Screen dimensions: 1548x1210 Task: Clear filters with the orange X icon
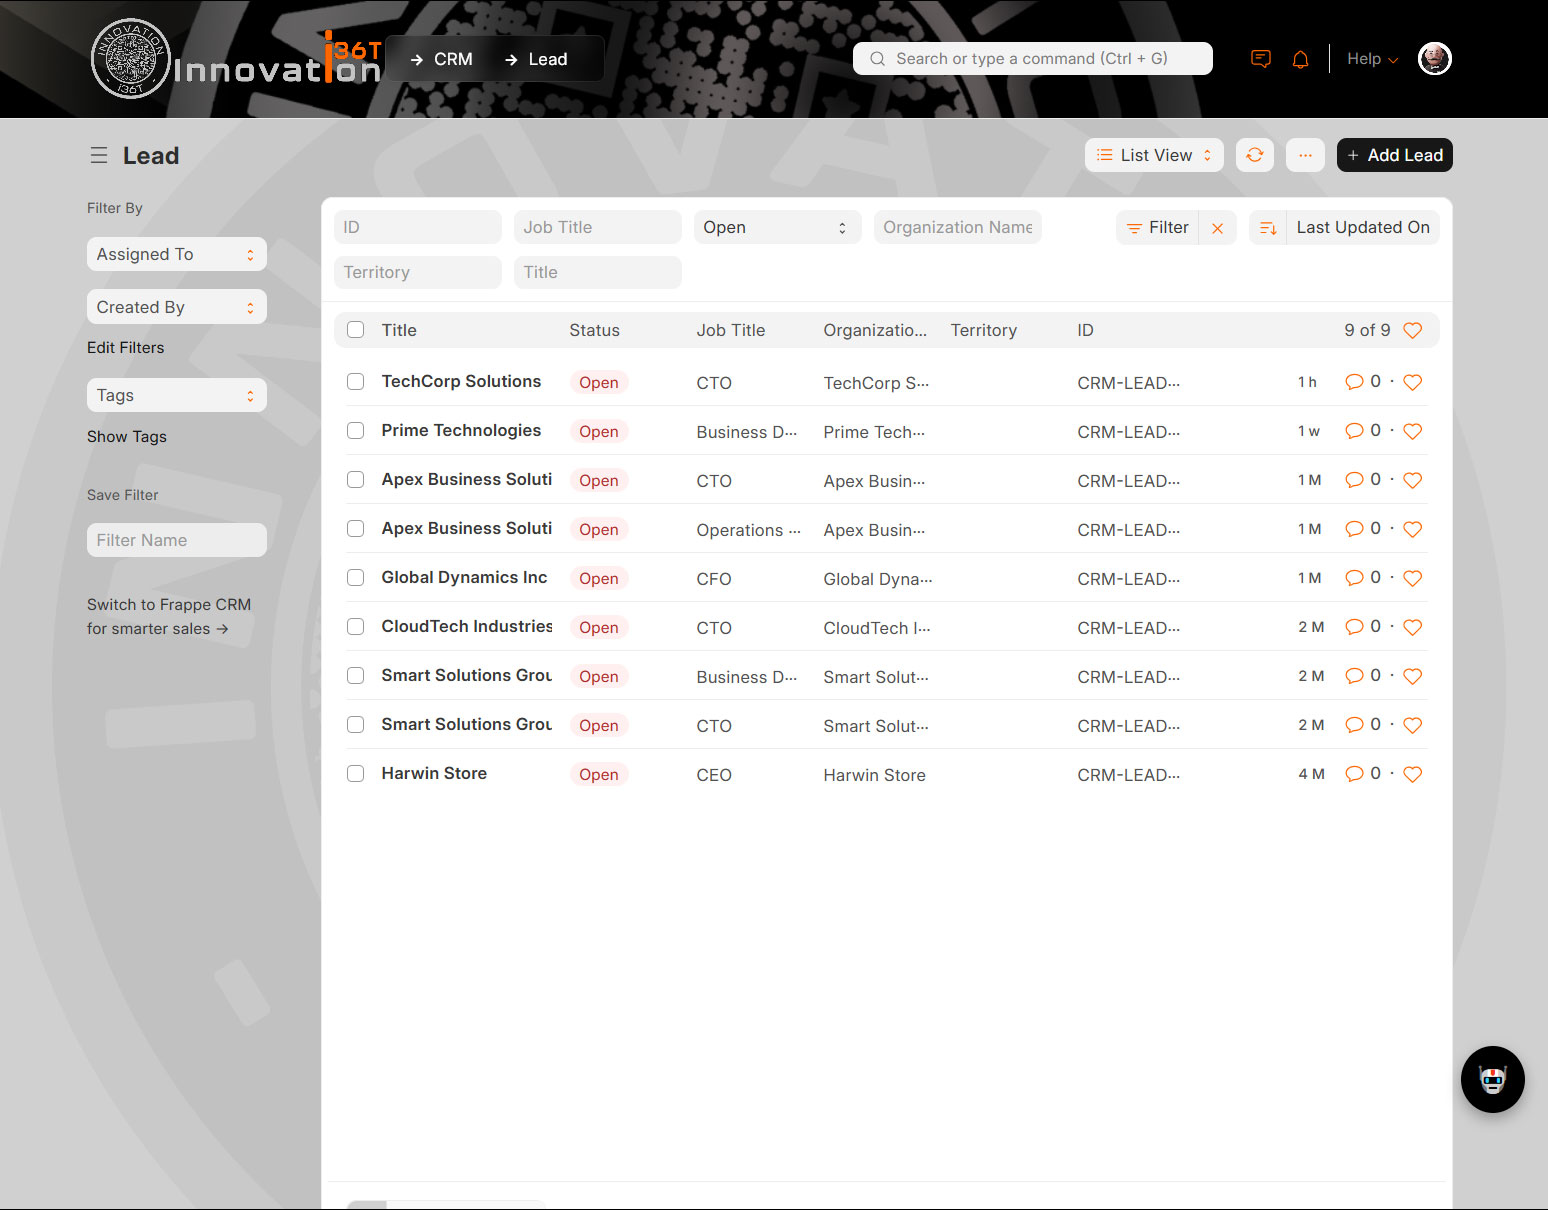[x=1217, y=228]
